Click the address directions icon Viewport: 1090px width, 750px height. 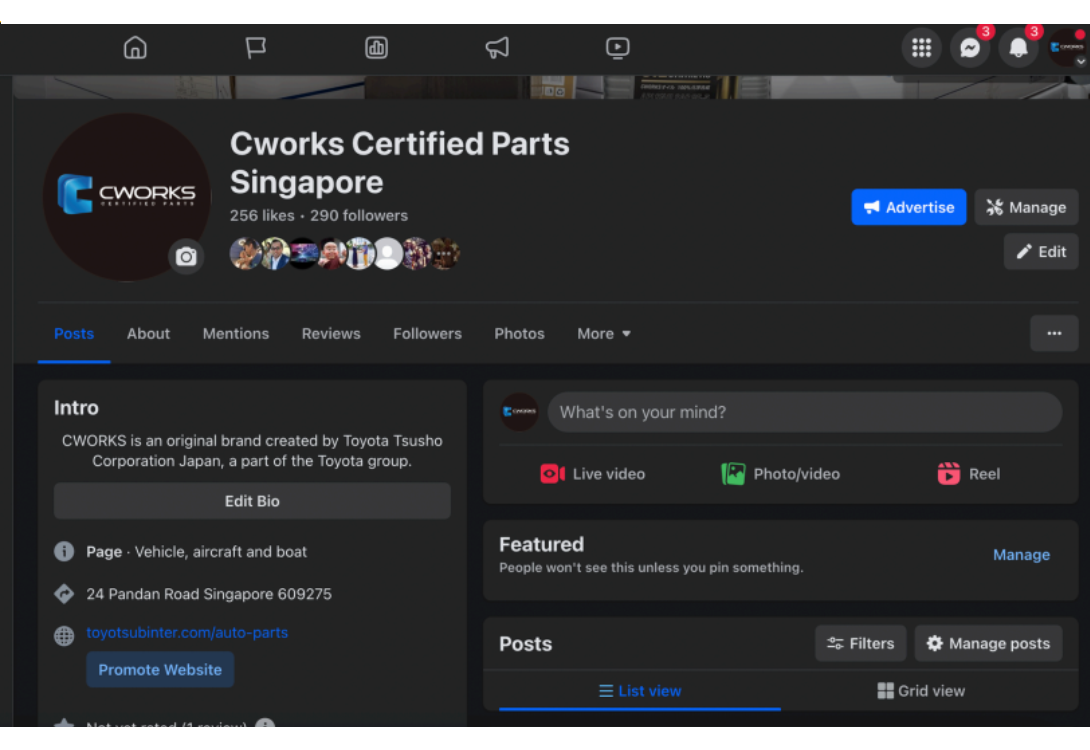click(64, 594)
